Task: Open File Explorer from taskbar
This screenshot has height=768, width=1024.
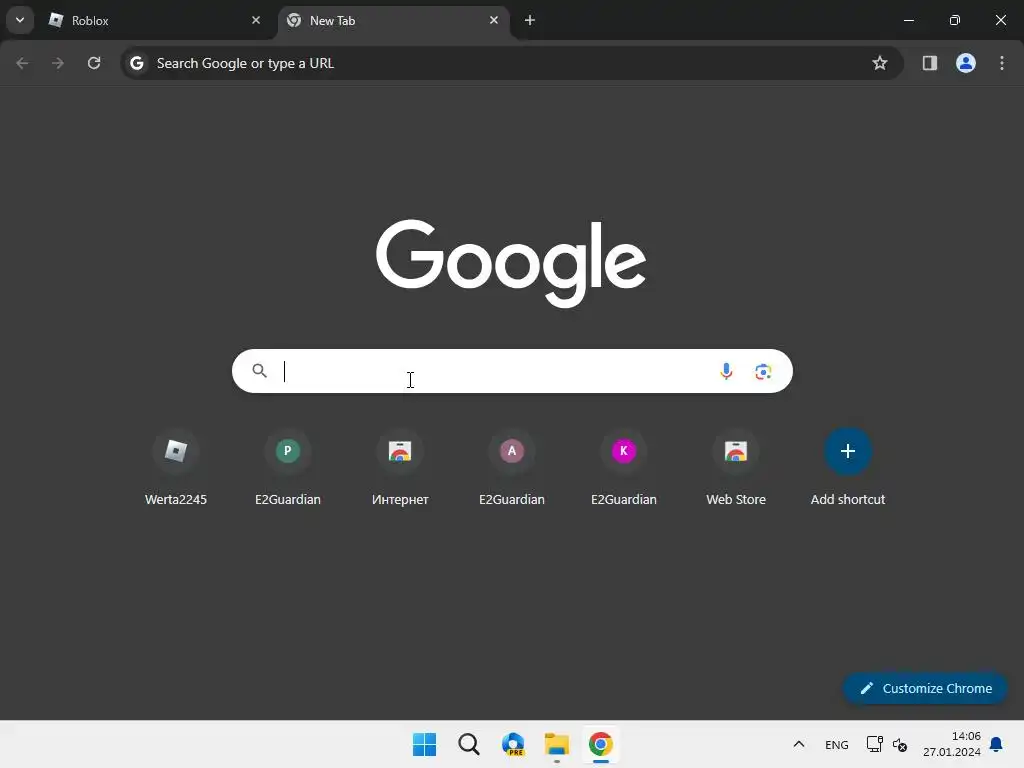Action: [x=557, y=744]
